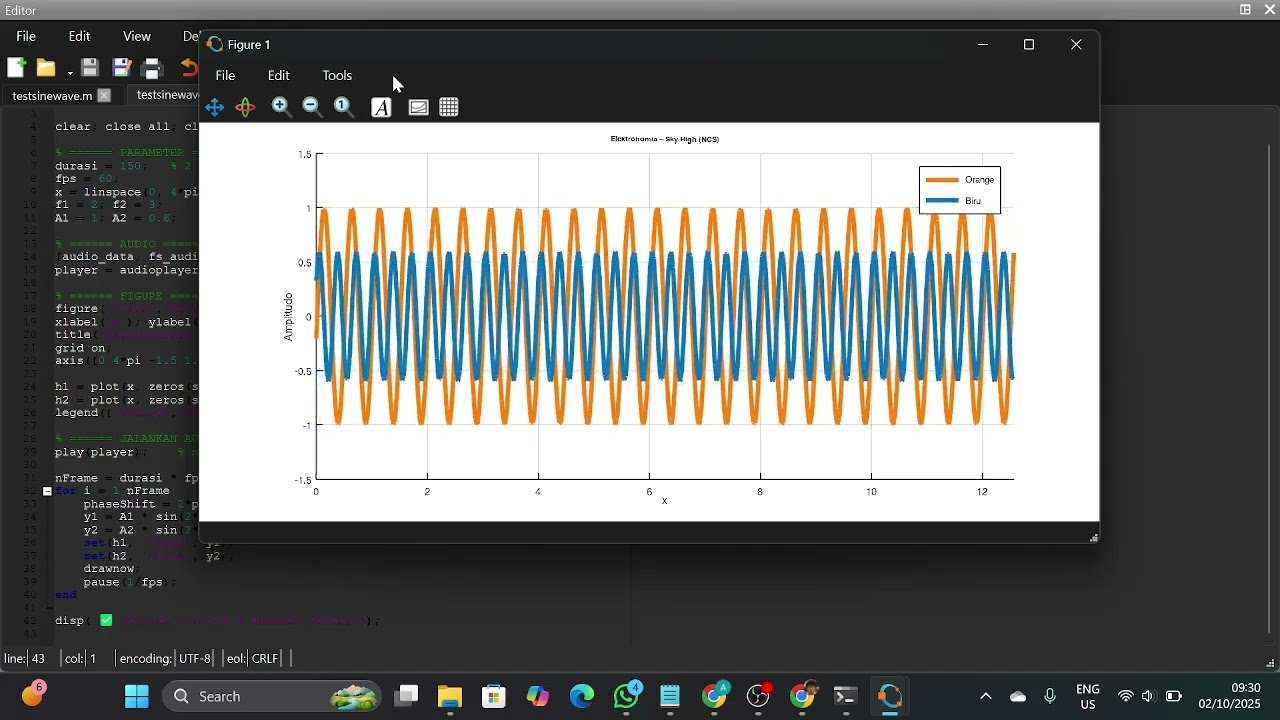Open the Notepad taskbar icon

(671, 697)
